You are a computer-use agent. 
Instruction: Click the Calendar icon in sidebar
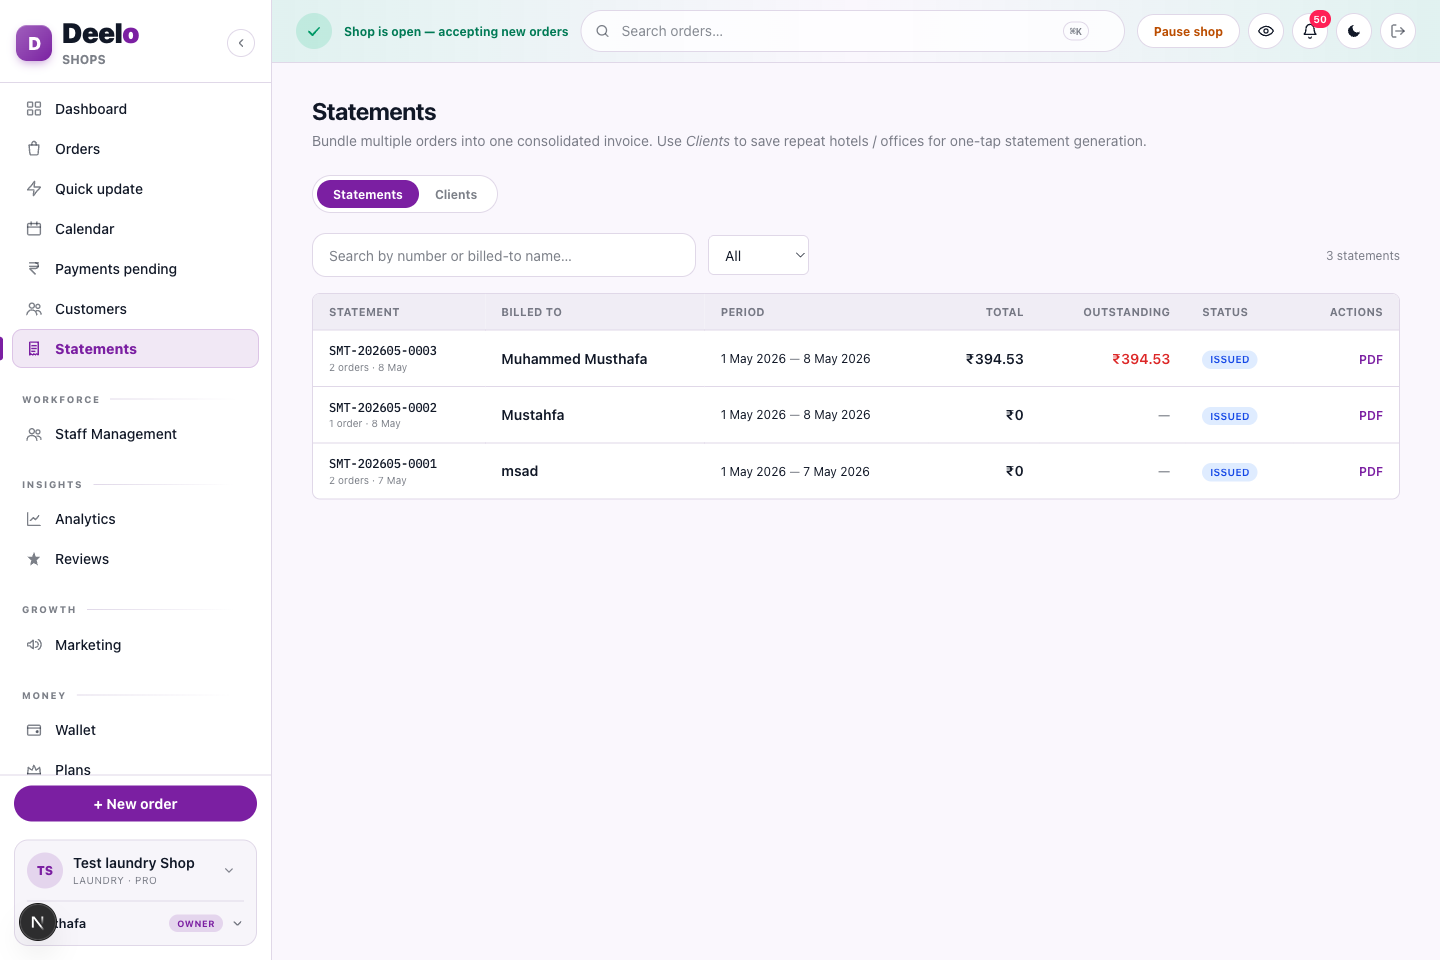(34, 229)
